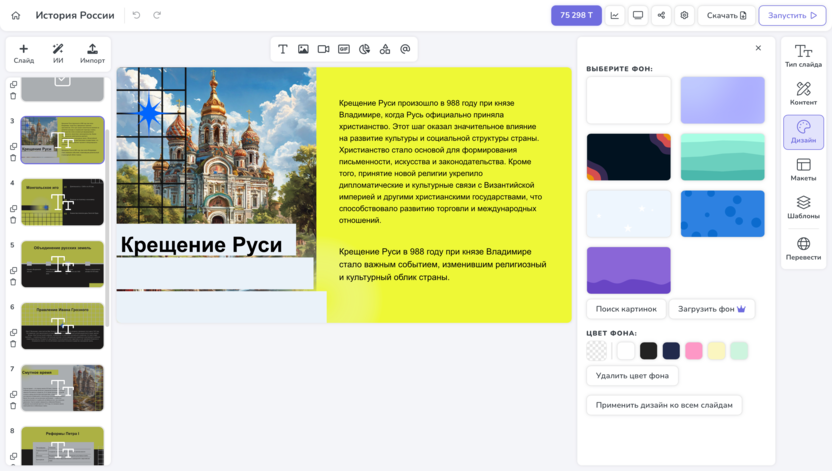Go to the home page icon
The height and width of the screenshot is (471, 832).
(x=16, y=15)
